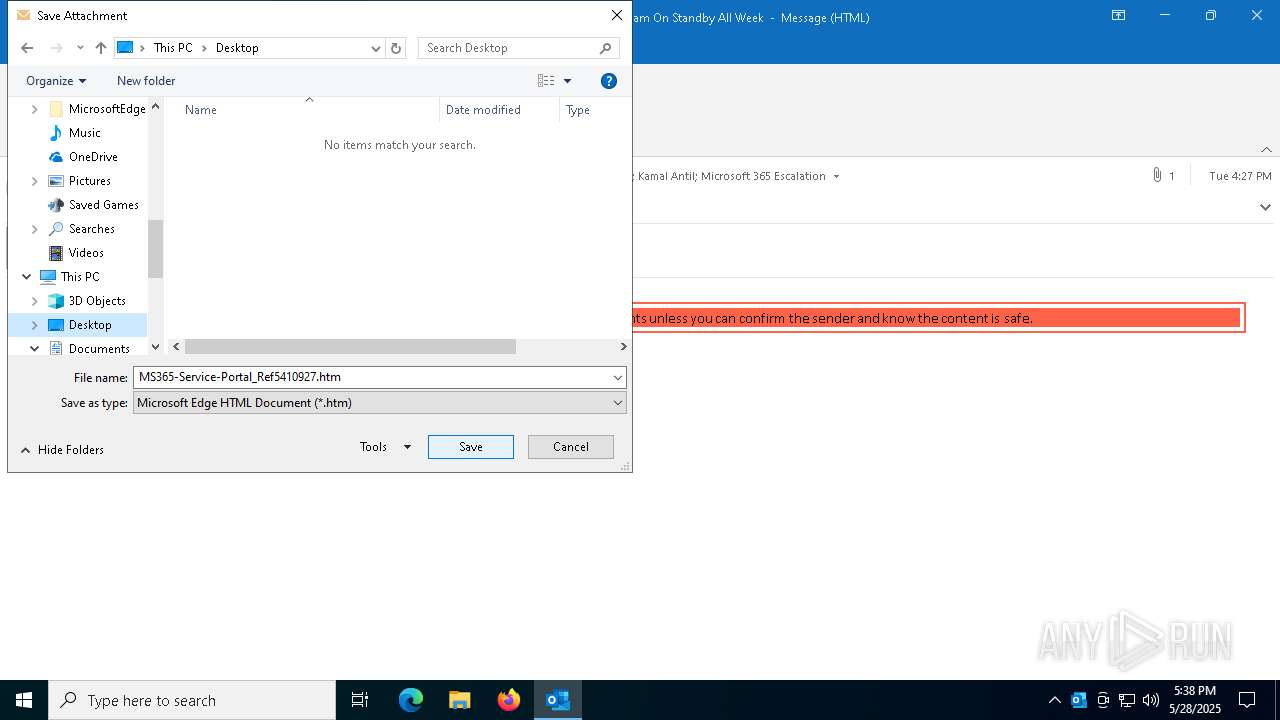Click the Cancel button
Screen dimensions: 1280x720
pyautogui.click(x=571, y=447)
